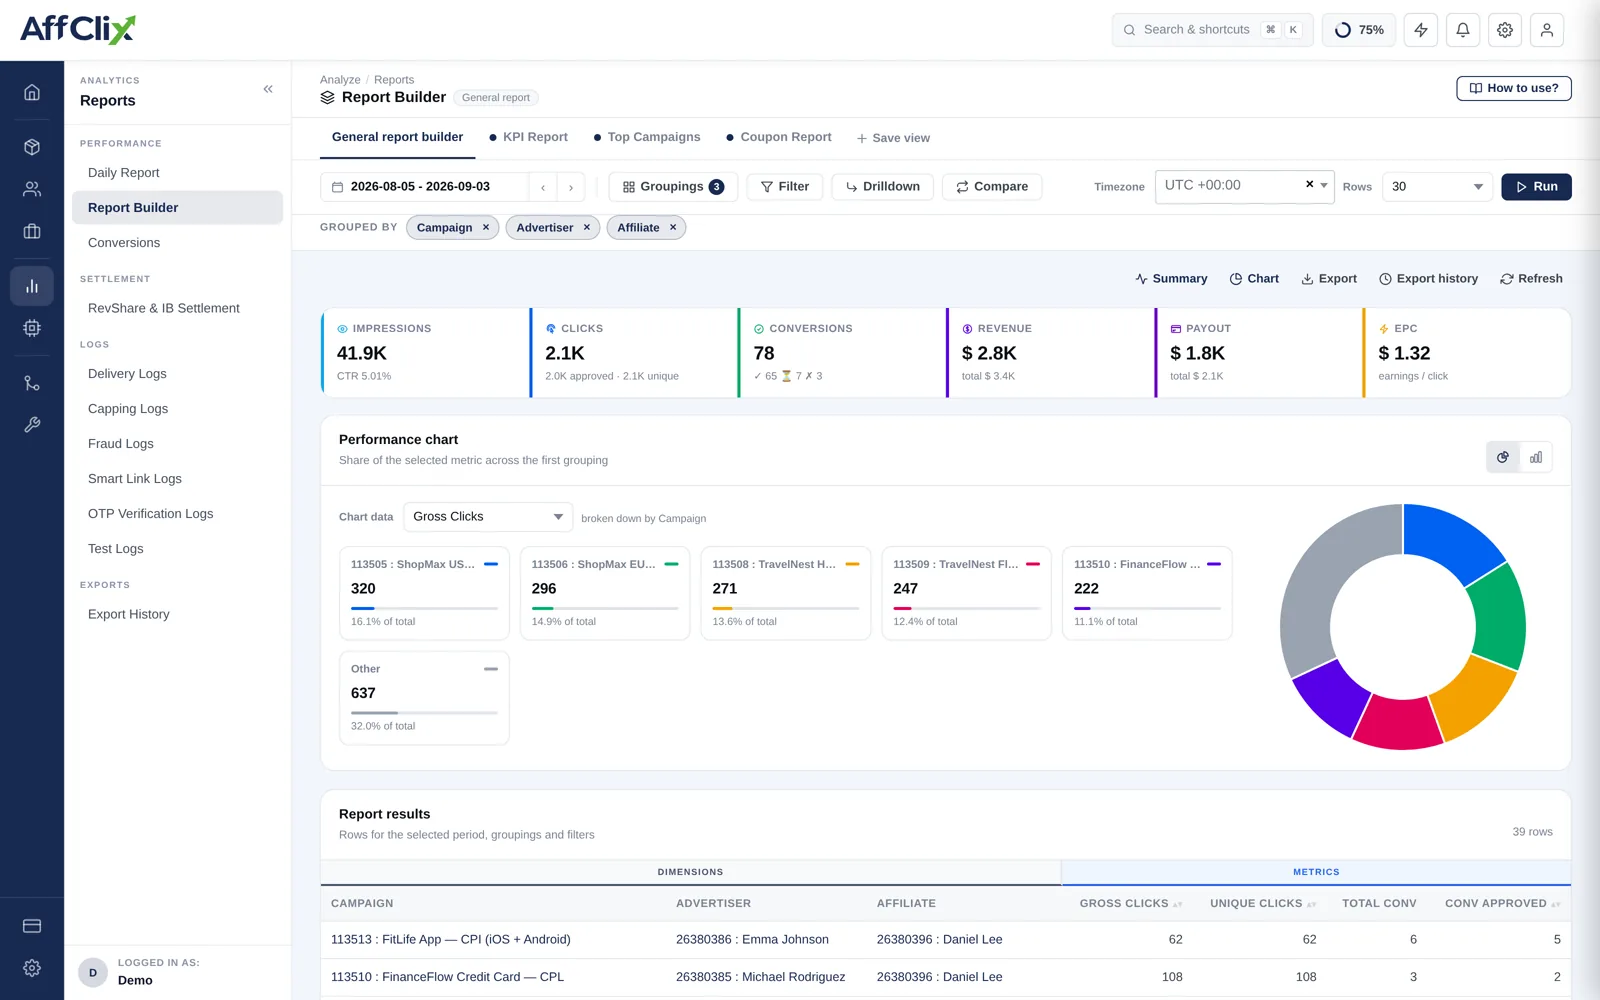
Task: Open the lightning quick actions icon
Action: (x=1421, y=30)
